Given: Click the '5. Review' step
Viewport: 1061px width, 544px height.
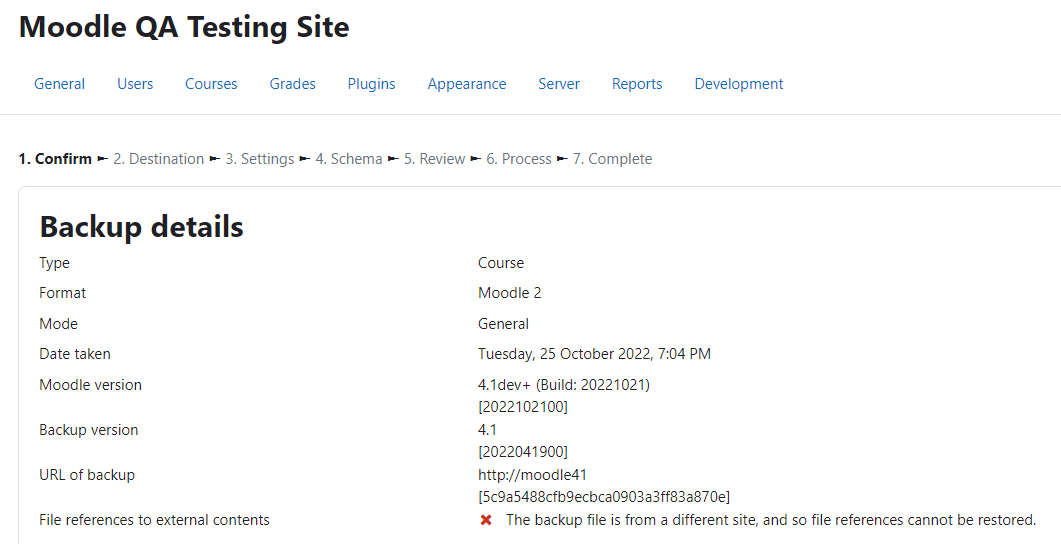Looking at the screenshot, I should [434, 159].
